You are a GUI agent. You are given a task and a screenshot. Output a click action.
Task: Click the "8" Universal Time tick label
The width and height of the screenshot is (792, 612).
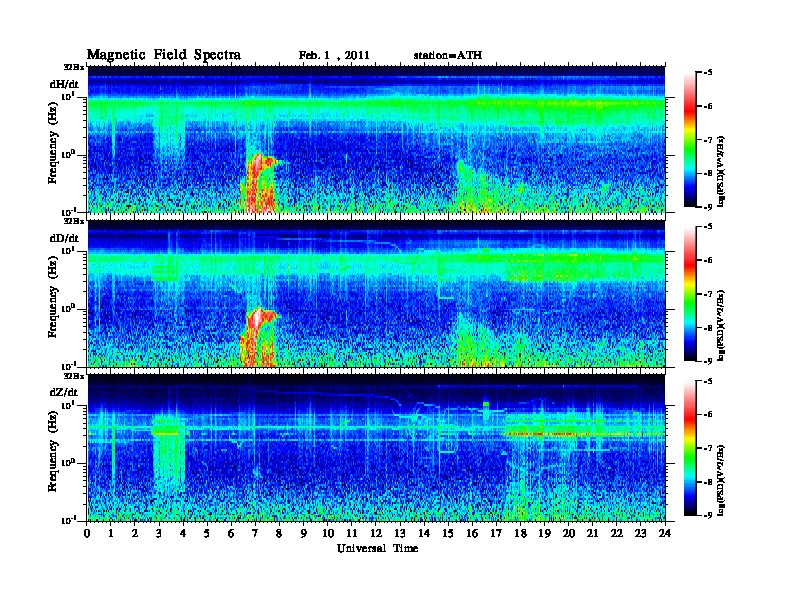[280, 534]
